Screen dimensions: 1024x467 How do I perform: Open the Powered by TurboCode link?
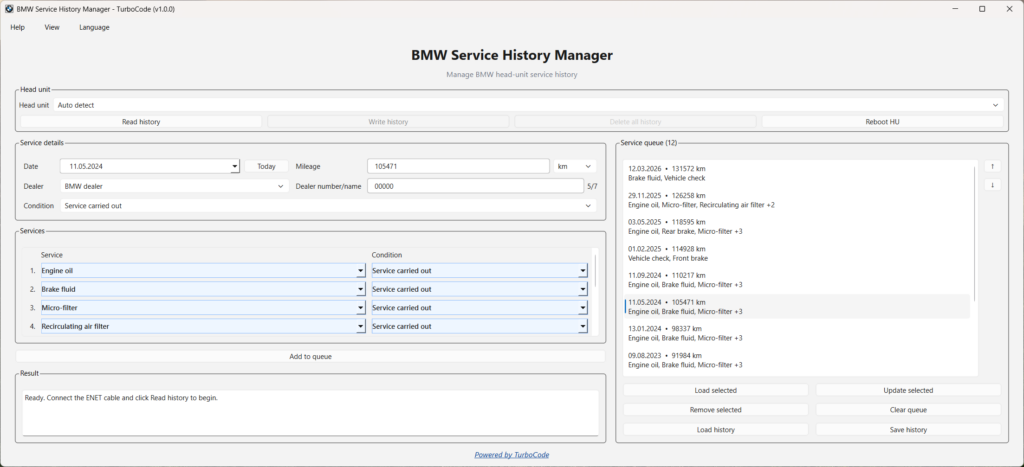pyautogui.click(x=512, y=455)
